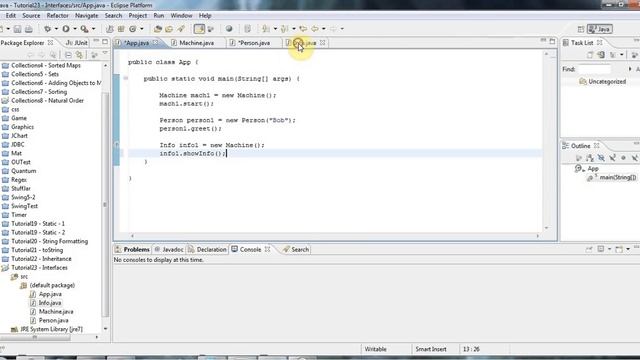
Task: Toggle Hide Fields in Outline toolbar
Action: click(601, 158)
